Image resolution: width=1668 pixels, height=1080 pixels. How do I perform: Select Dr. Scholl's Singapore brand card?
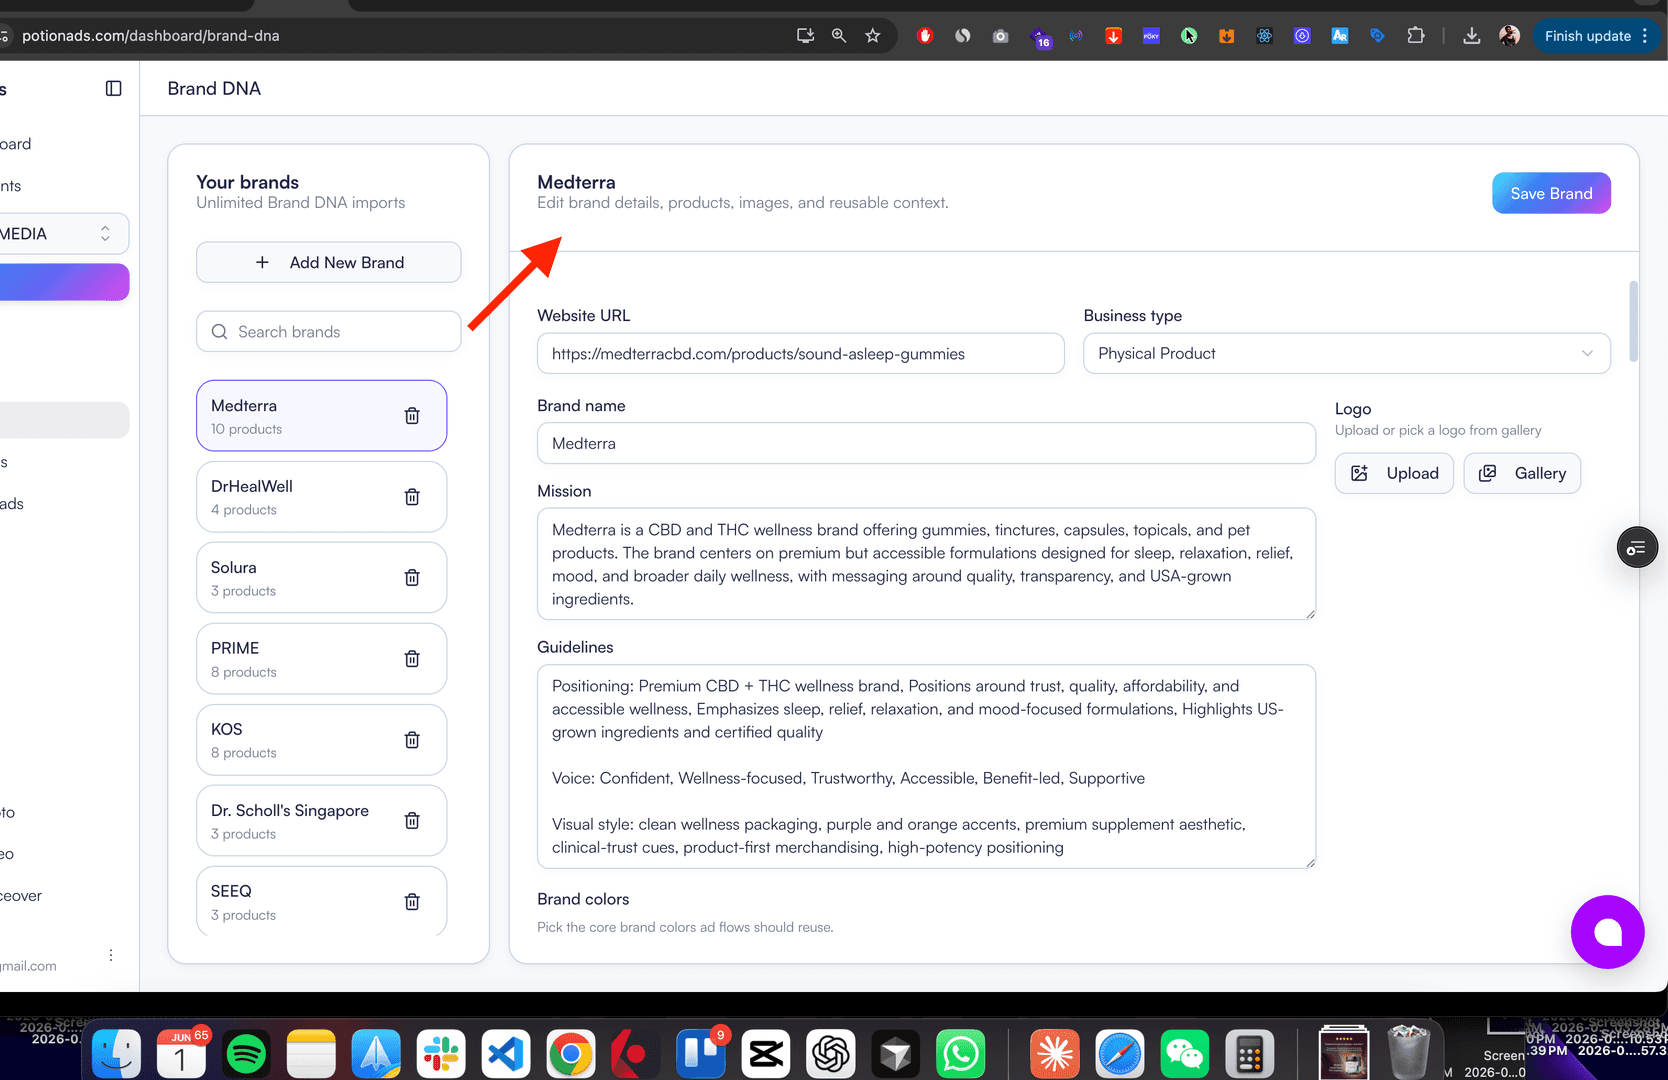[322, 821]
